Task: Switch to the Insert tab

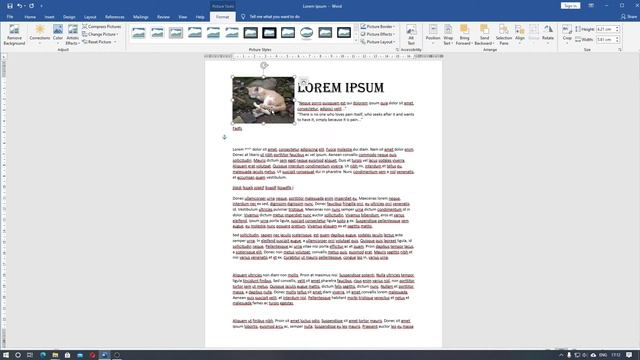Action: (49, 17)
